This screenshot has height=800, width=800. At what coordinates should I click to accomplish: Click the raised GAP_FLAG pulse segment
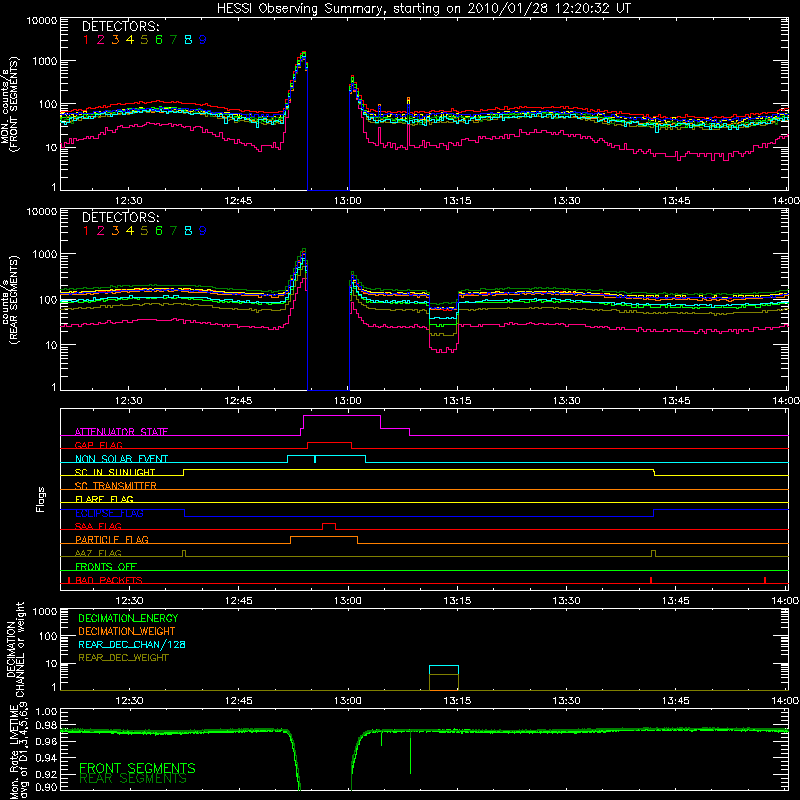(329, 443)
